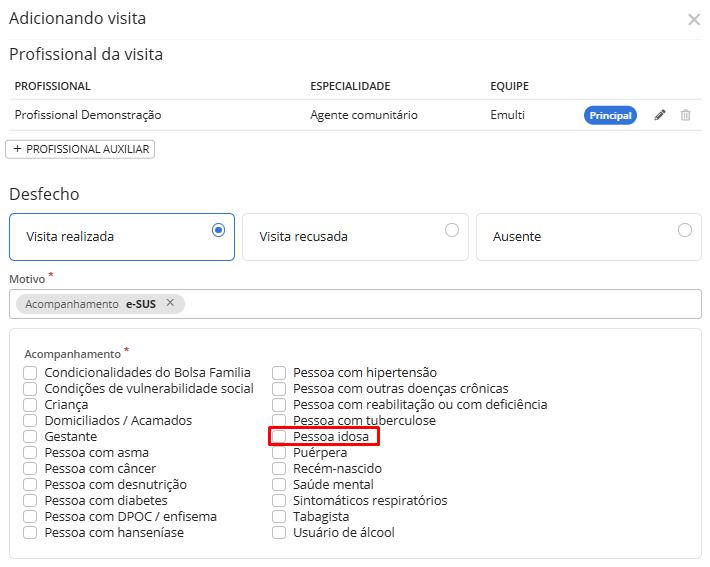The width and height of the screenshot is (710, 567).
Task: Close the Adicionando visita dialog
Action: click(694, 19)
